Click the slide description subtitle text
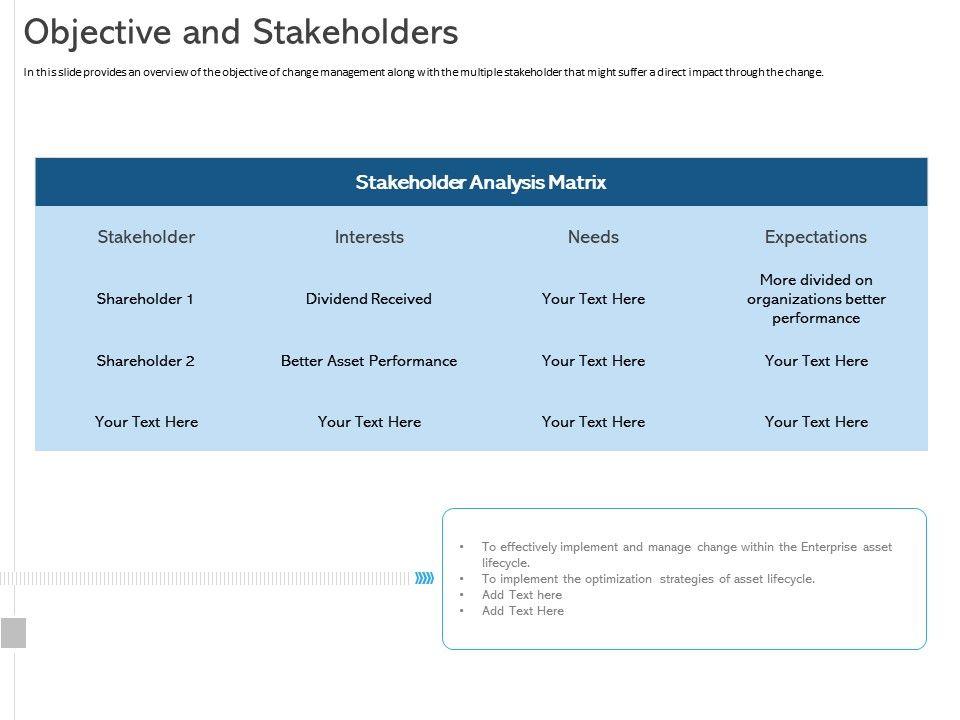This screenshot has width=960, height=720. click(424, 72)
